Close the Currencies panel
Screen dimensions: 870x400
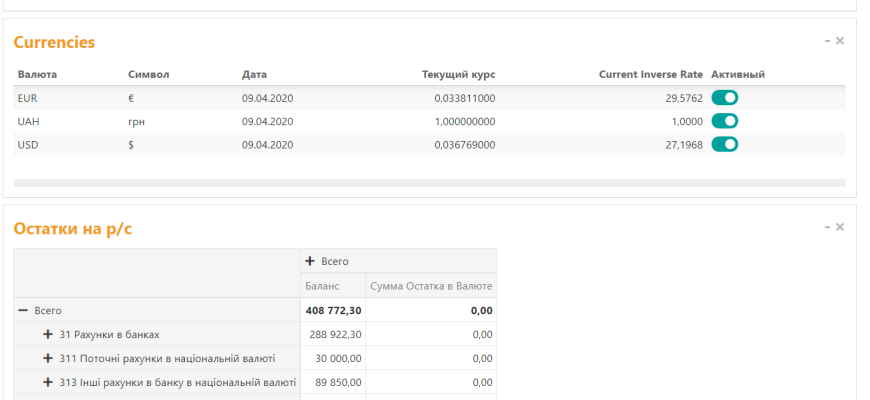pos(840,41)
